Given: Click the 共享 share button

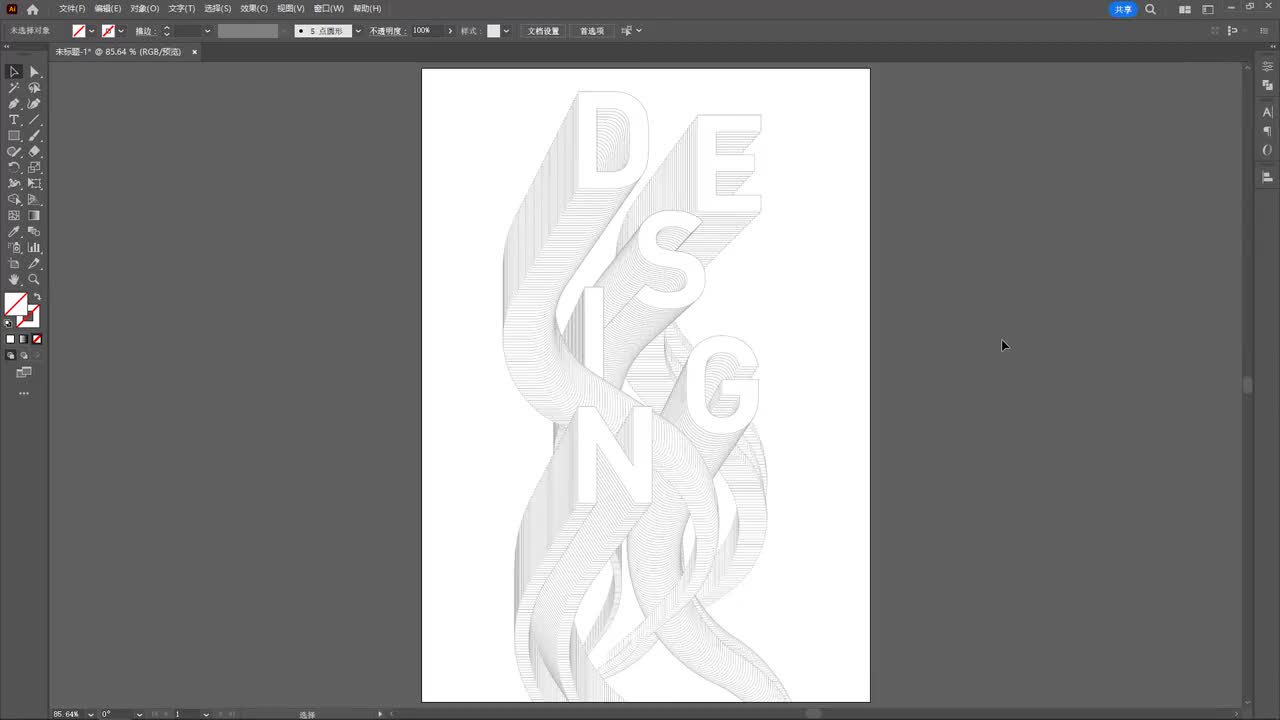Looking at the screenshot, I should pos(1124,9).
